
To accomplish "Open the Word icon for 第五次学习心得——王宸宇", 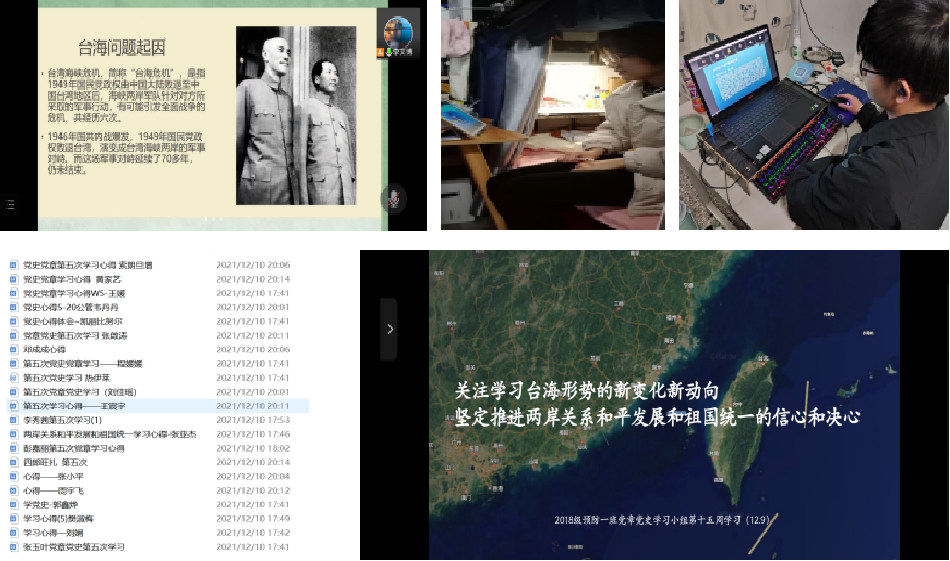I will click(13, 406).
